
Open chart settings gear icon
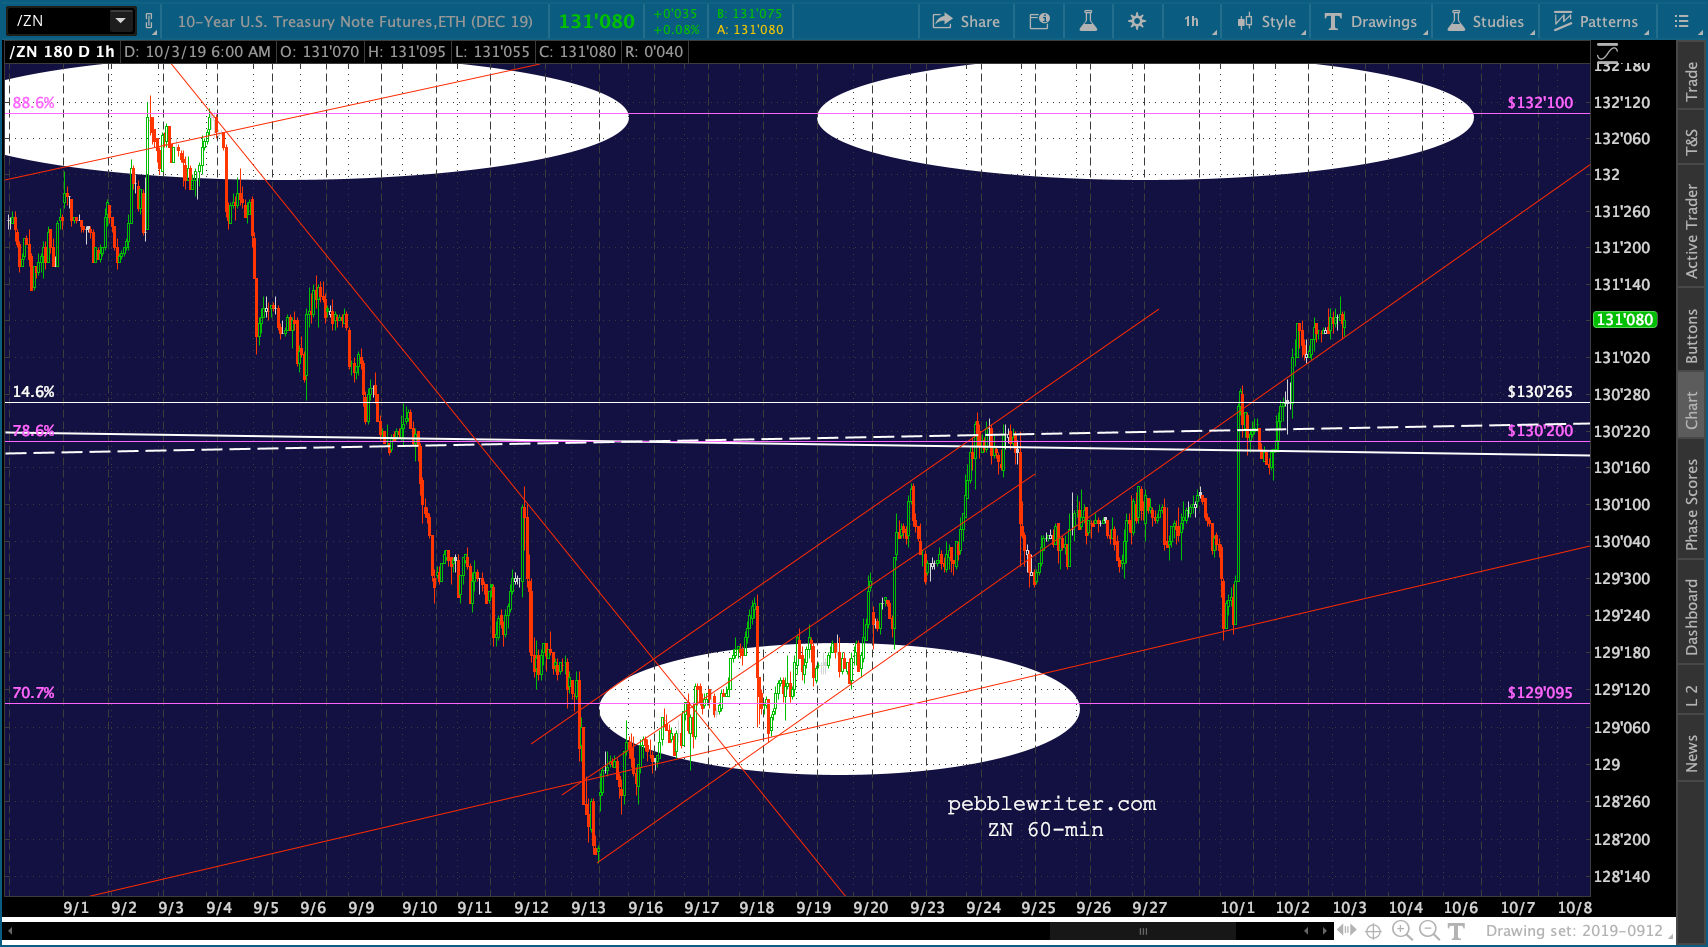tap(1137, 21)
